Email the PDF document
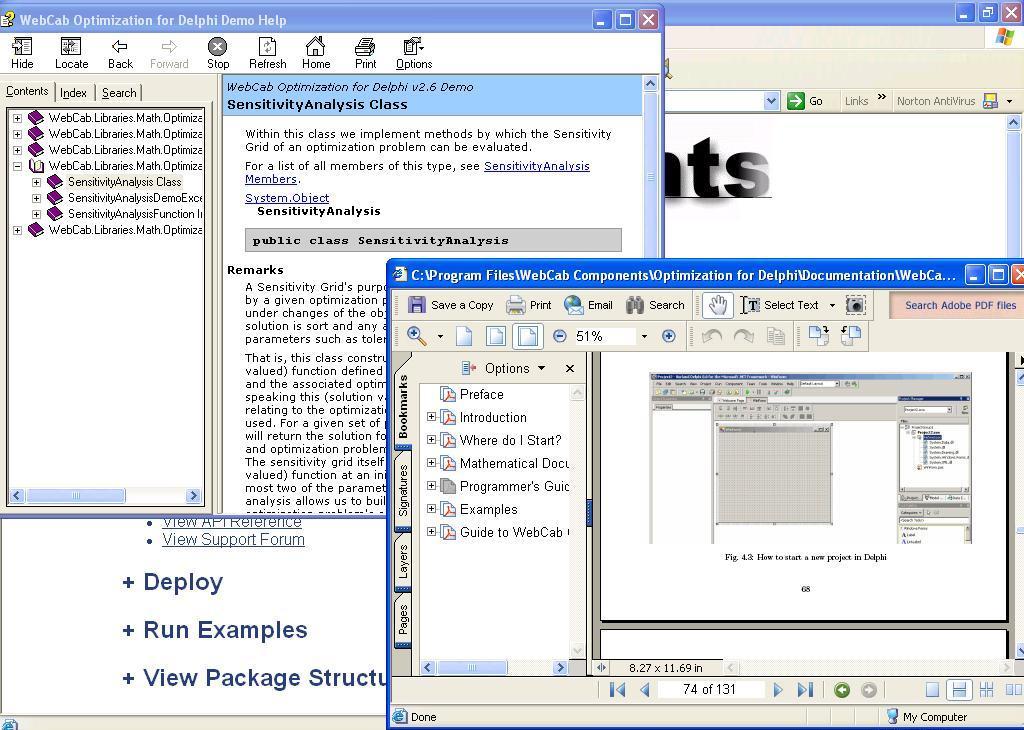 [x=588, y=305]
